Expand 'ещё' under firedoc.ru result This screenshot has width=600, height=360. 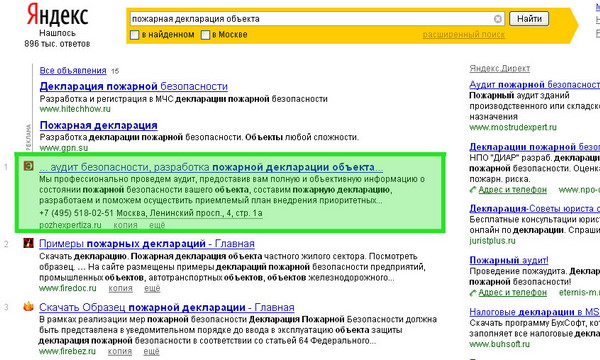(x=152, y=288)
